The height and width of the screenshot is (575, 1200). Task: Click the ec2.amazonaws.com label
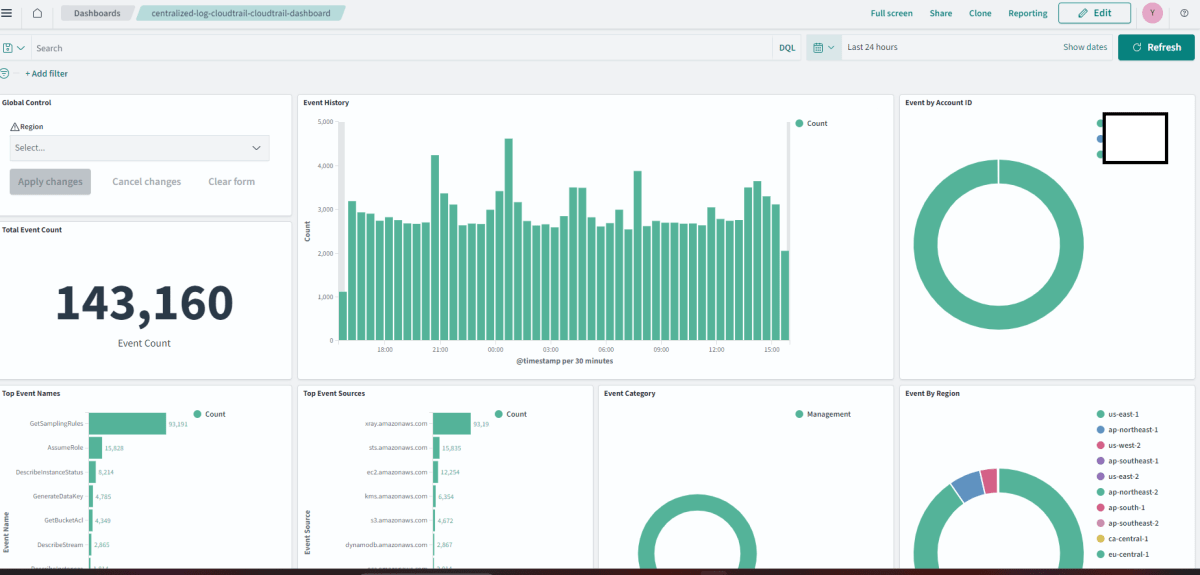pos(398,471)
